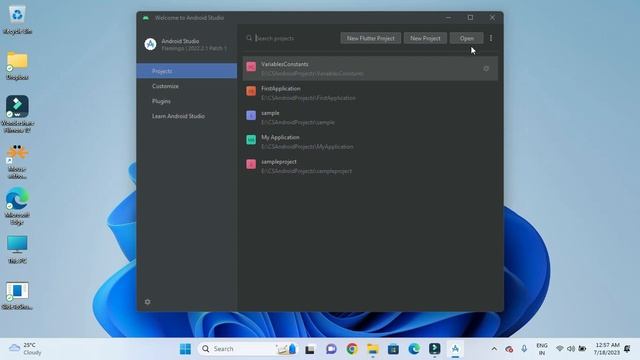Launch Wondershare Filmora from desktop
This screenshot has width=640, height=360.
17,113
